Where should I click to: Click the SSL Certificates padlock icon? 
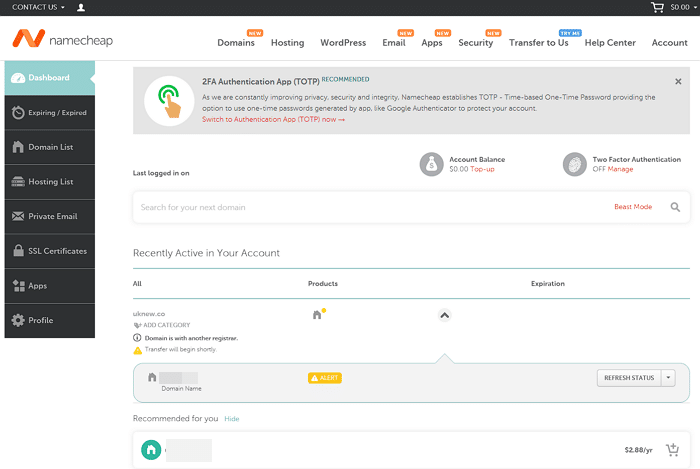click(x=18, y=250)
